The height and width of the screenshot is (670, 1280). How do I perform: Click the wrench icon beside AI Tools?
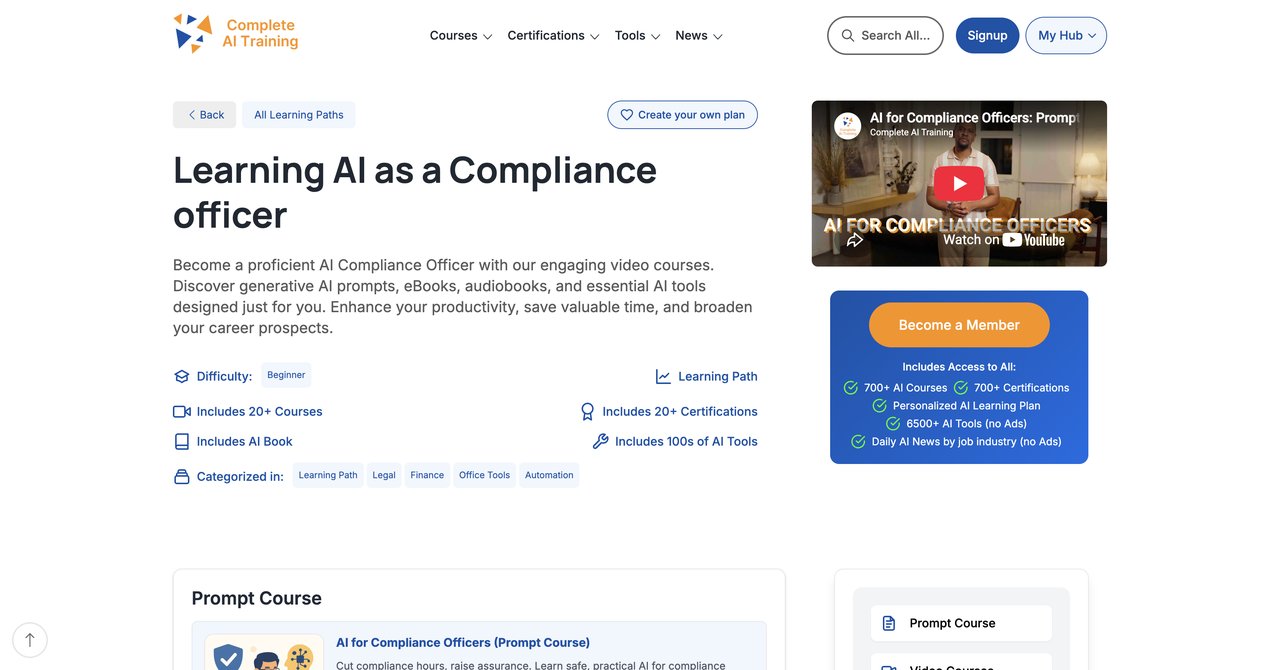(x=600, y=442)
